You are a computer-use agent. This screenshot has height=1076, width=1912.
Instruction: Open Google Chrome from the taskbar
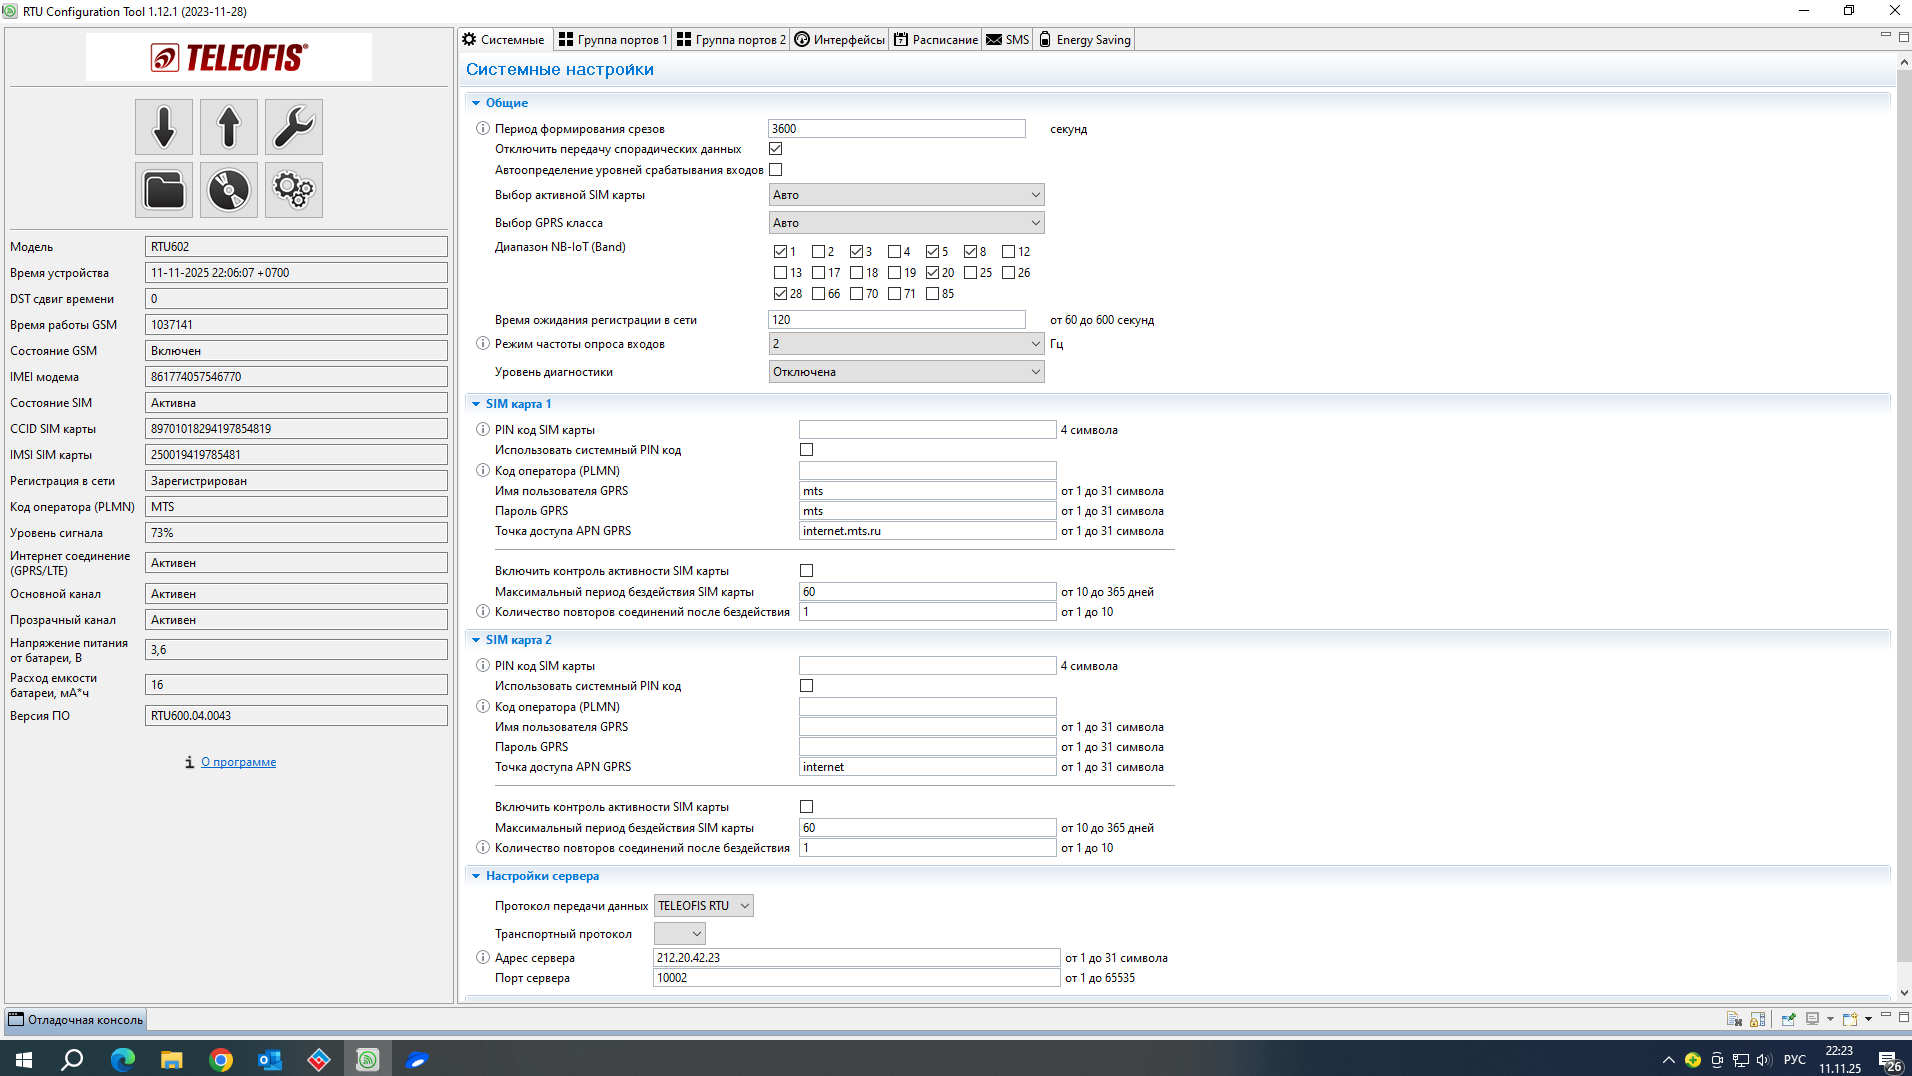(x=221, y=1059)
